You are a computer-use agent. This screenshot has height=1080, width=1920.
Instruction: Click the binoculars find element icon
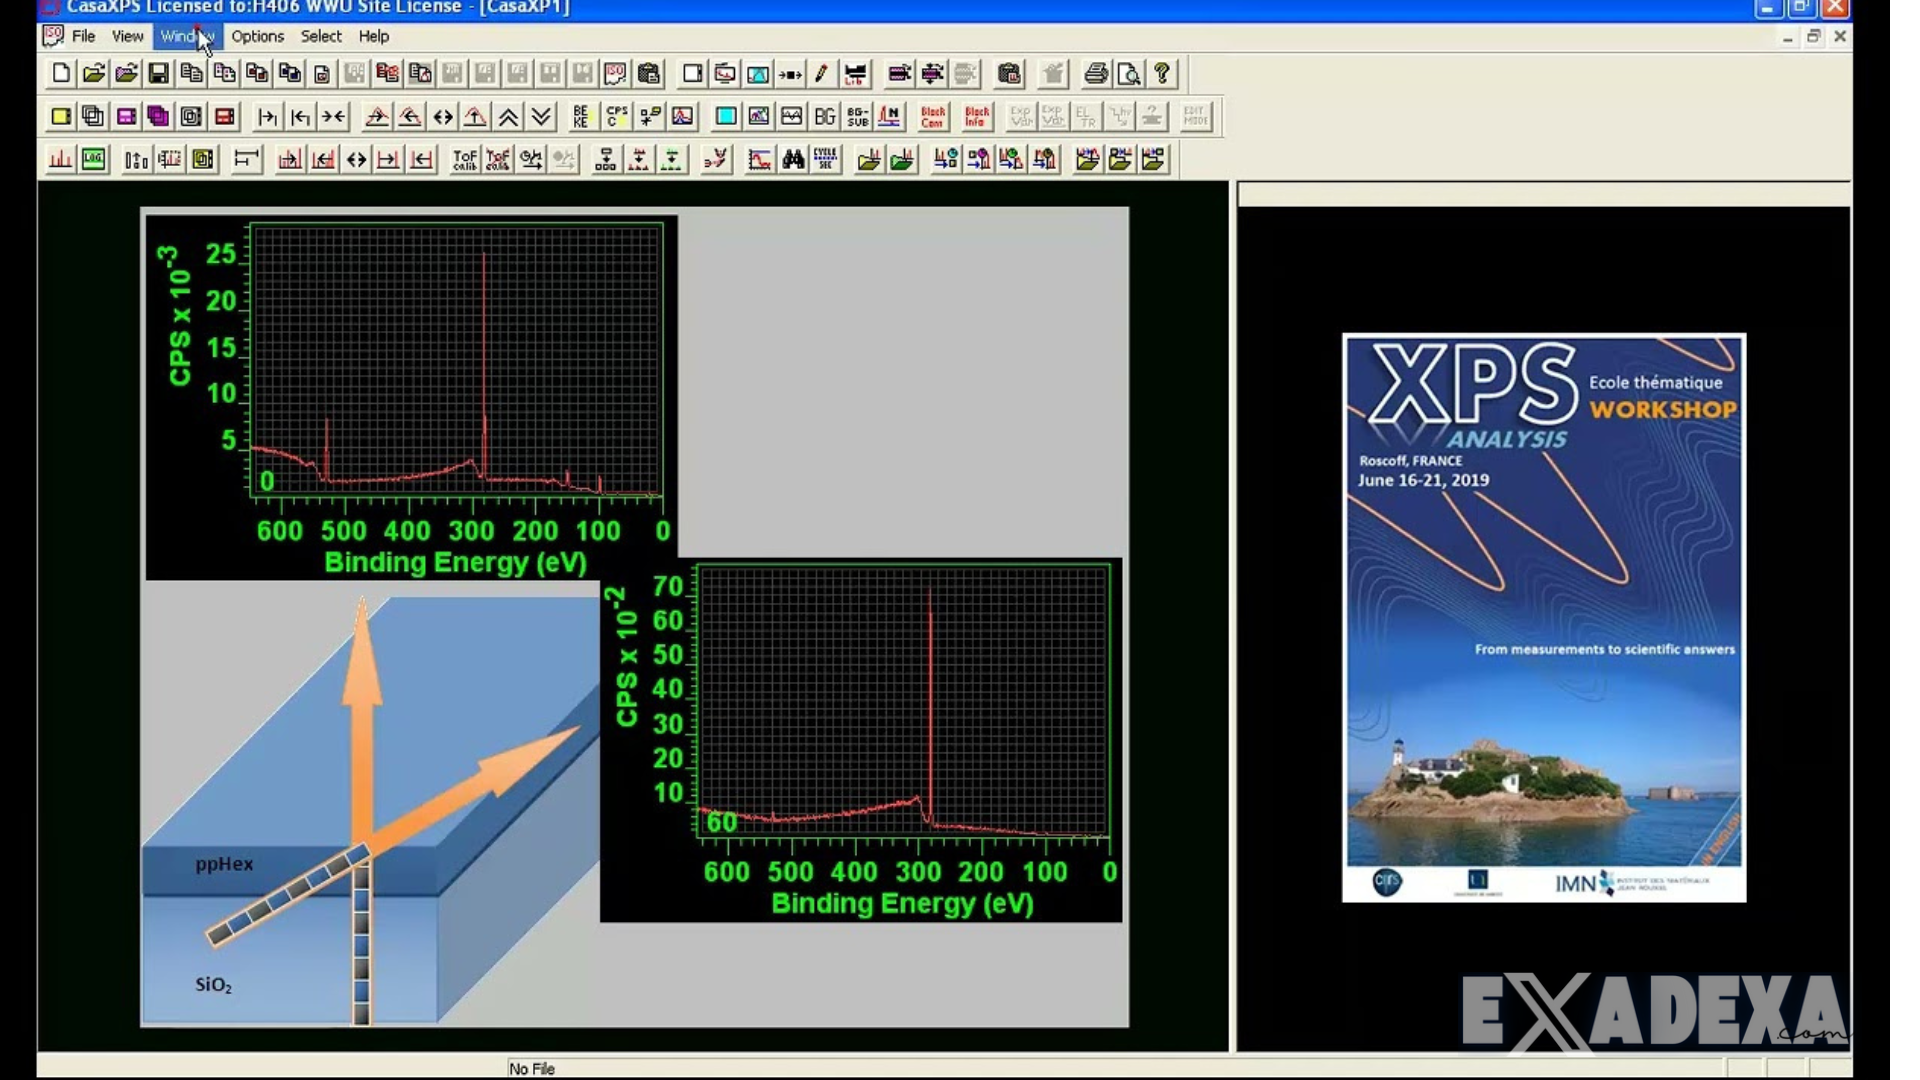tap(791, 159)
